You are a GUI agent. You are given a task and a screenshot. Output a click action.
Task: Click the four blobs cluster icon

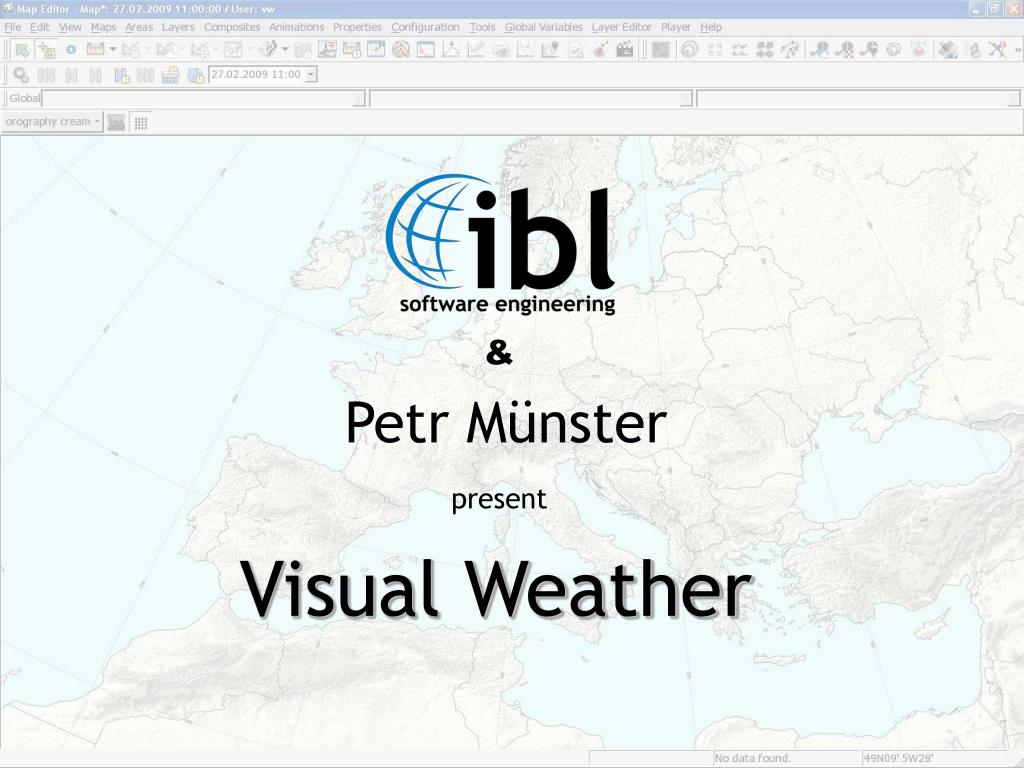(x=765, y=50)
